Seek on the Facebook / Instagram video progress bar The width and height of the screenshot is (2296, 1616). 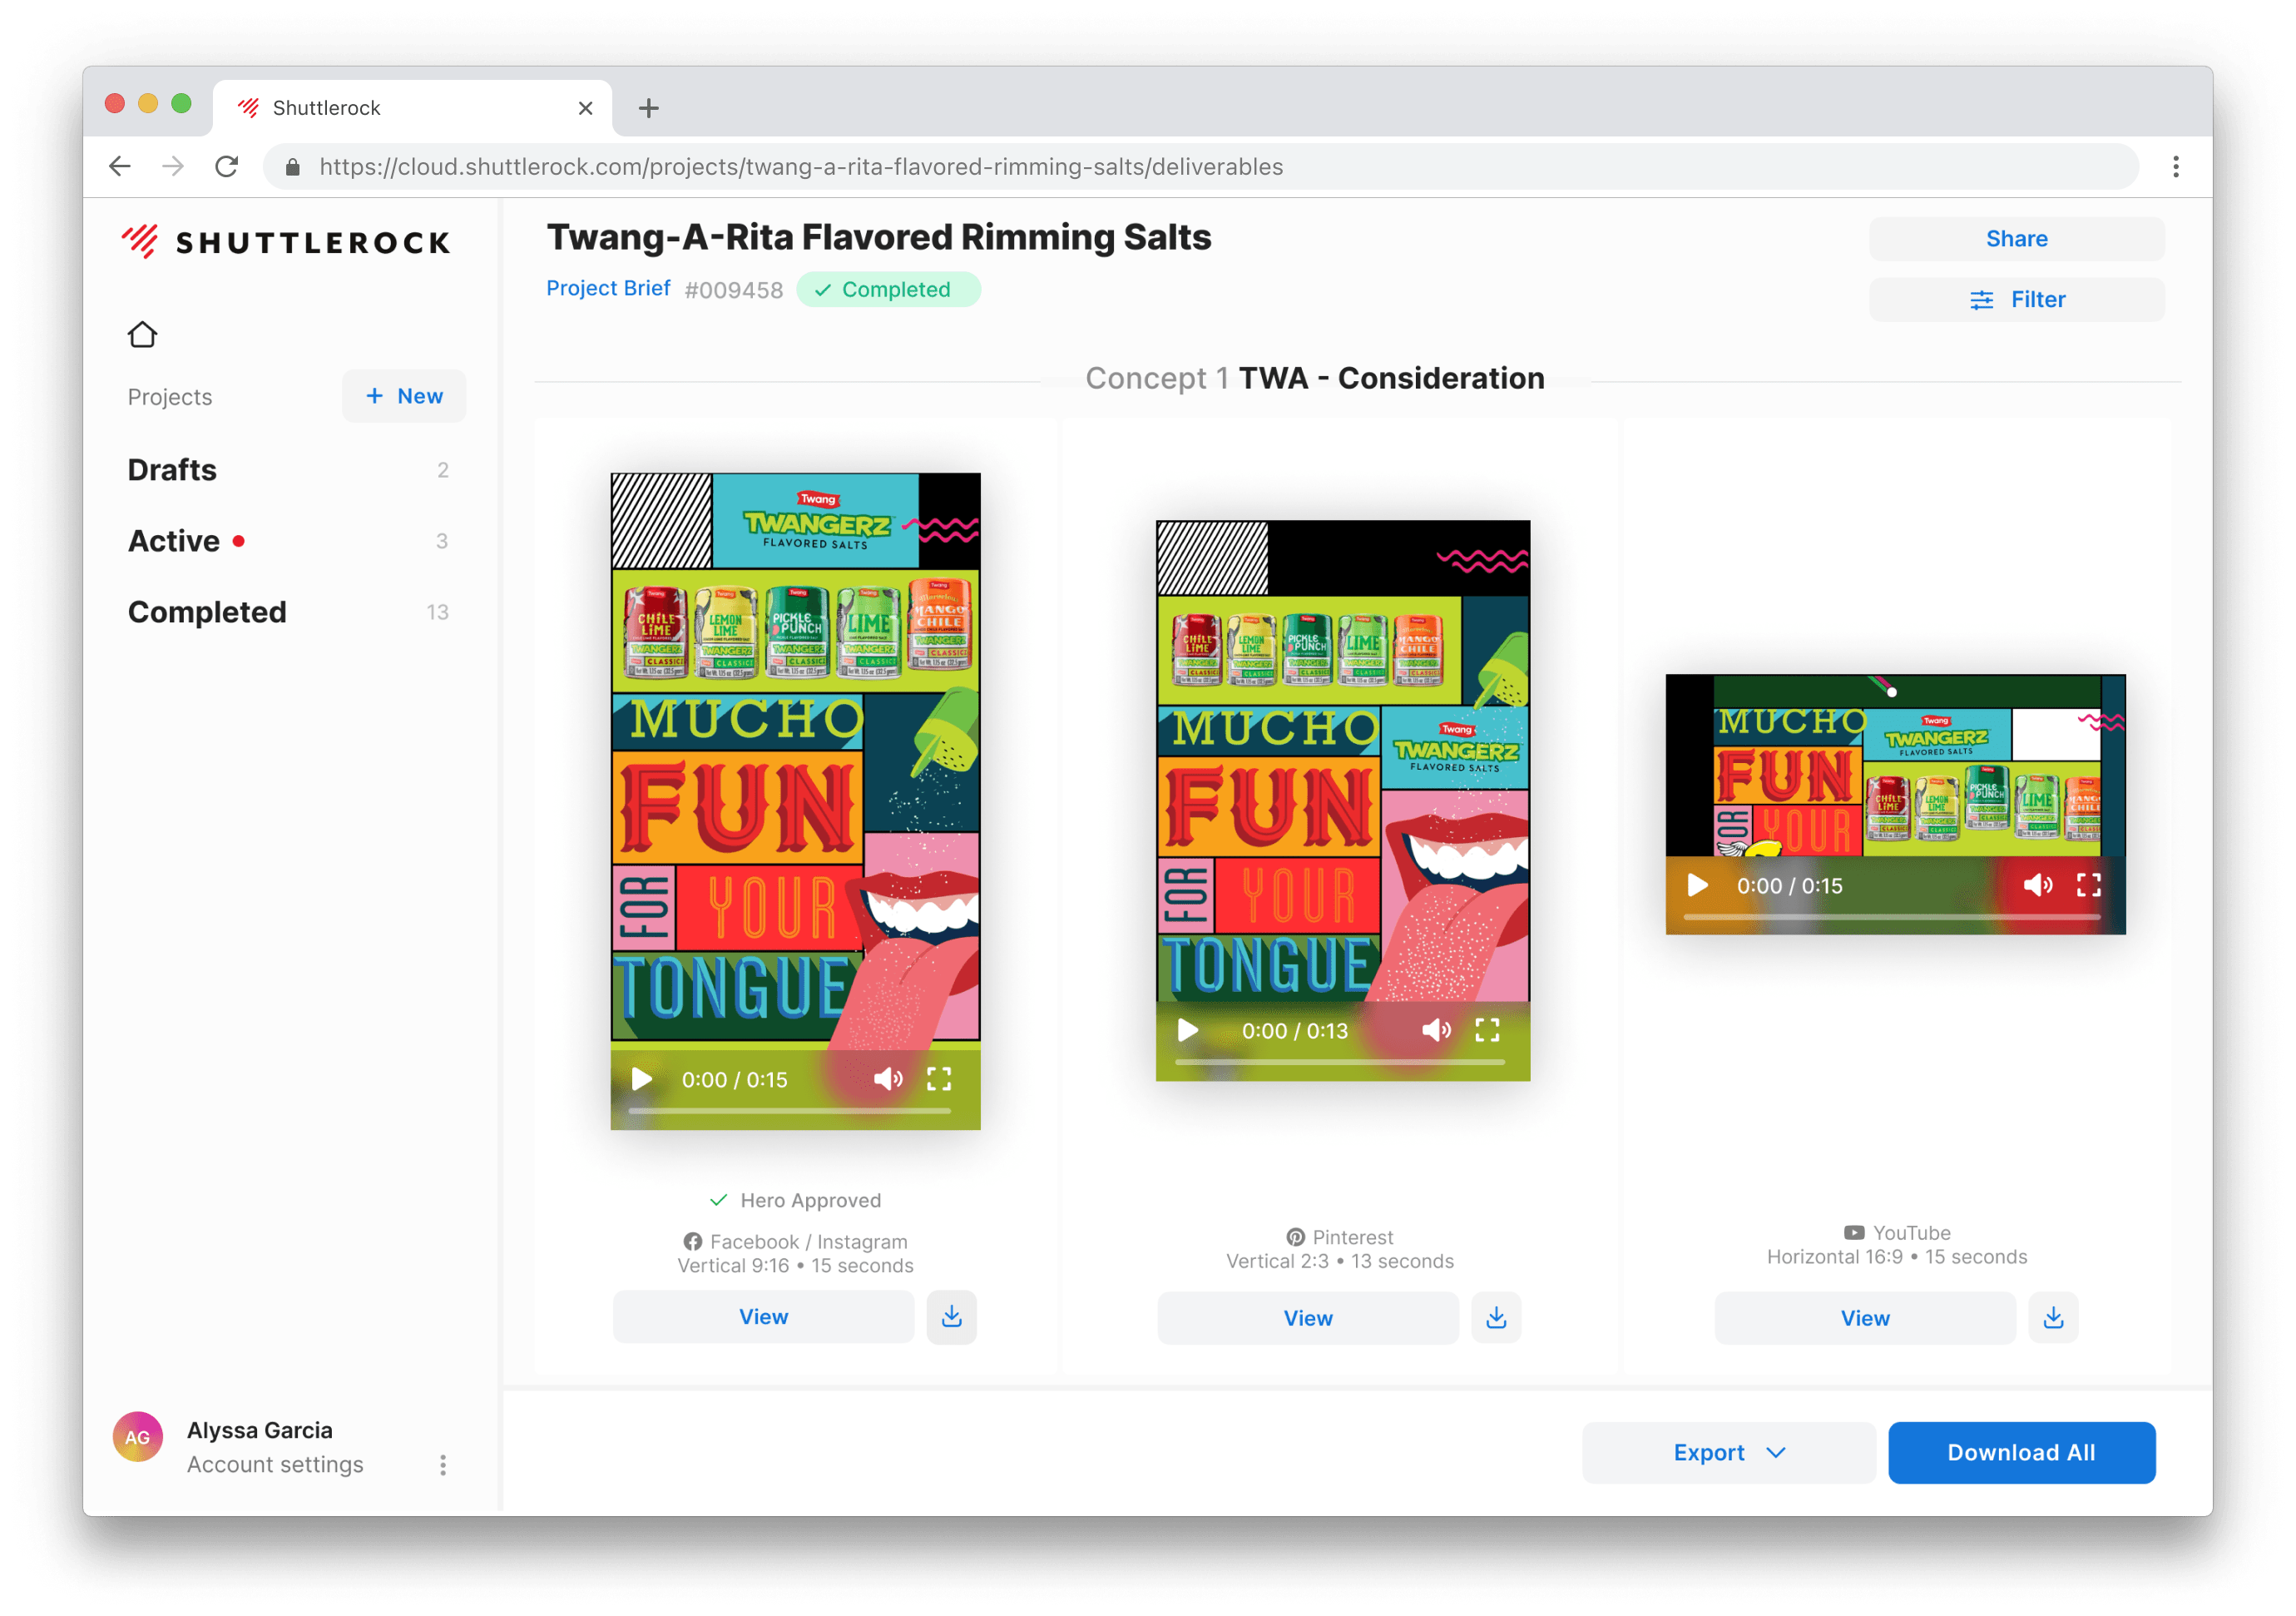pyautogui.click(x=790, y=1111)
